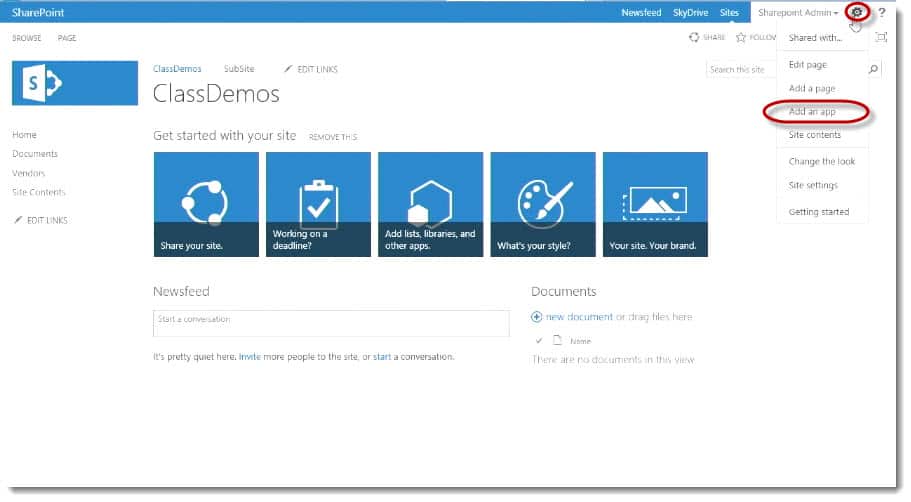Open the settings gear menu

pyautogui.click(x=857, y=12)
